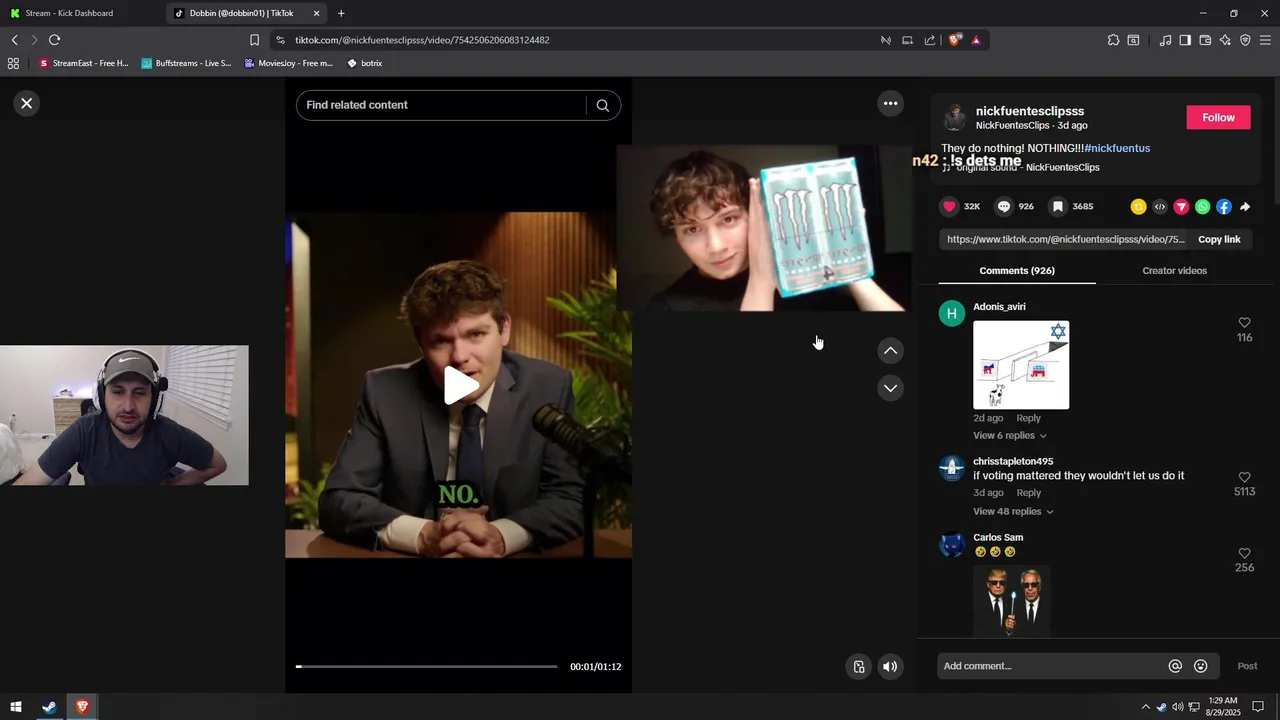Open the StreamEast bookmark
This screenshot has width=1280, height=720.
[x=84, y=63]
